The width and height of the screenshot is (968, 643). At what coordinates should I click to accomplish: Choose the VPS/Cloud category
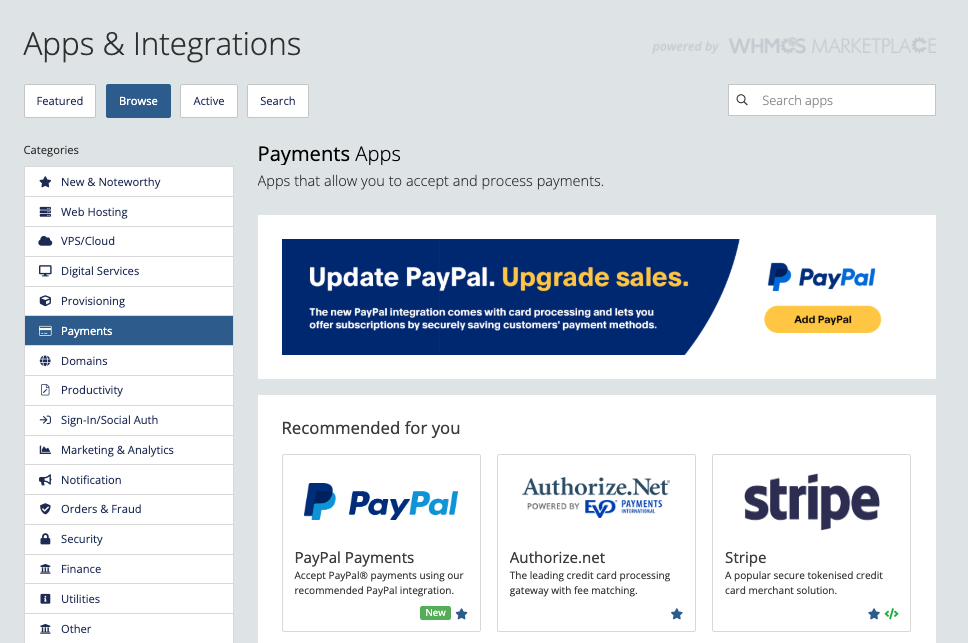click(x=129, y=241)
